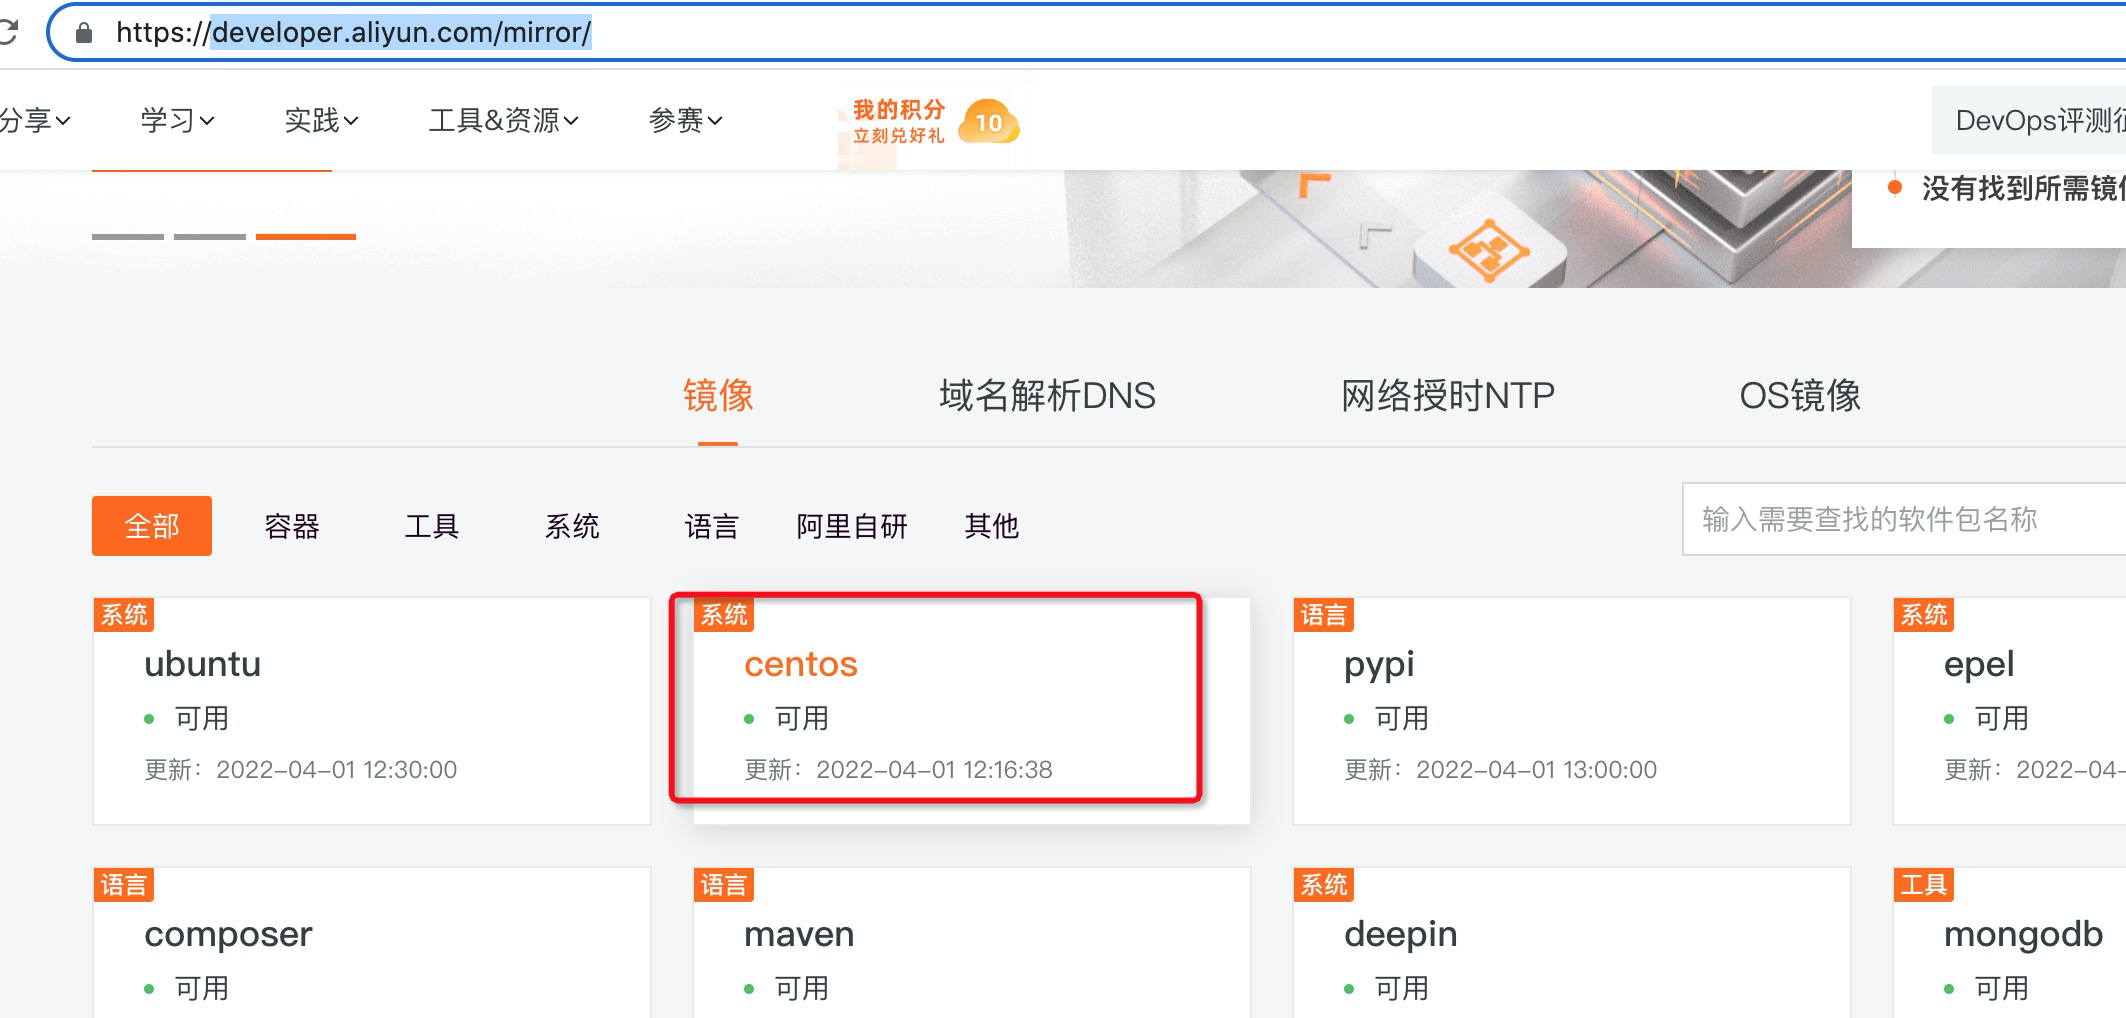Open the composer mirror card
The height and width of the screenshot is (1018, 2126).
click(x=372, y=943)
